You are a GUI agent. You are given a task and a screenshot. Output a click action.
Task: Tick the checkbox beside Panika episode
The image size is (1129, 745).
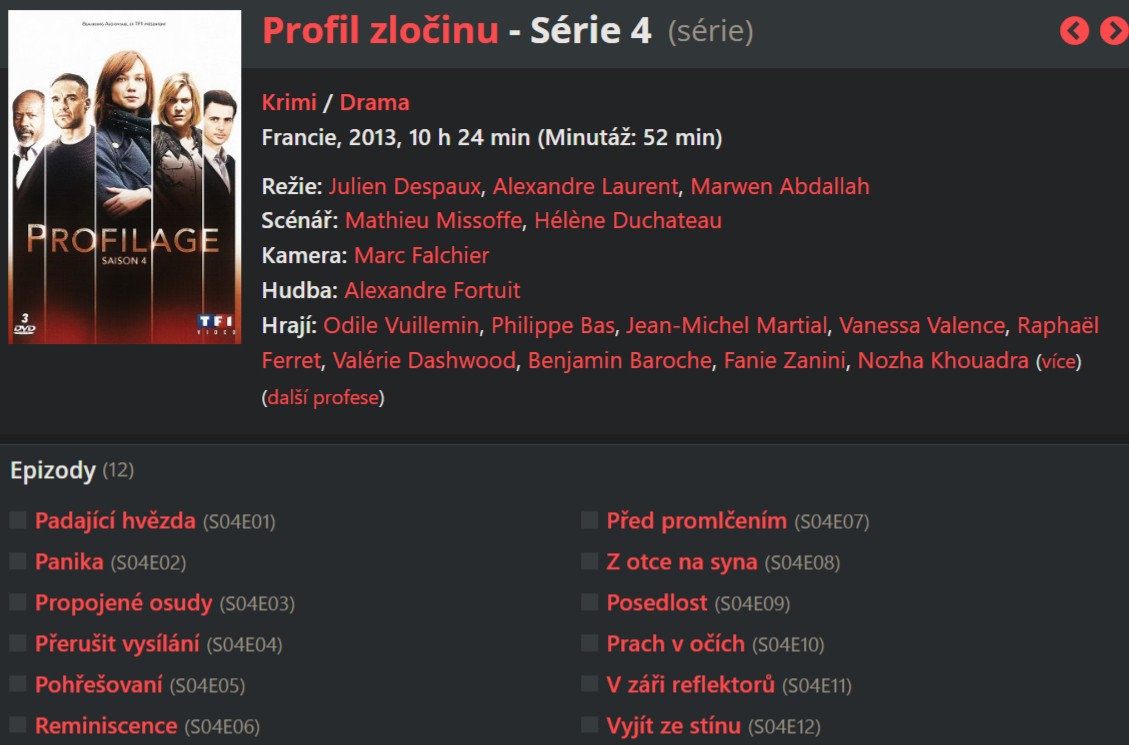pos(18,561)
